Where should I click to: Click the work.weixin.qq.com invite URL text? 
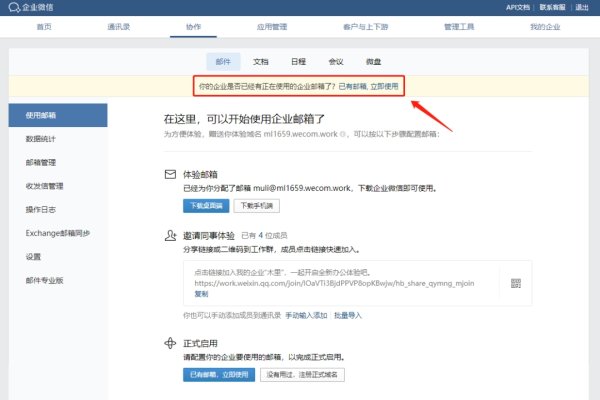[334, 283]
